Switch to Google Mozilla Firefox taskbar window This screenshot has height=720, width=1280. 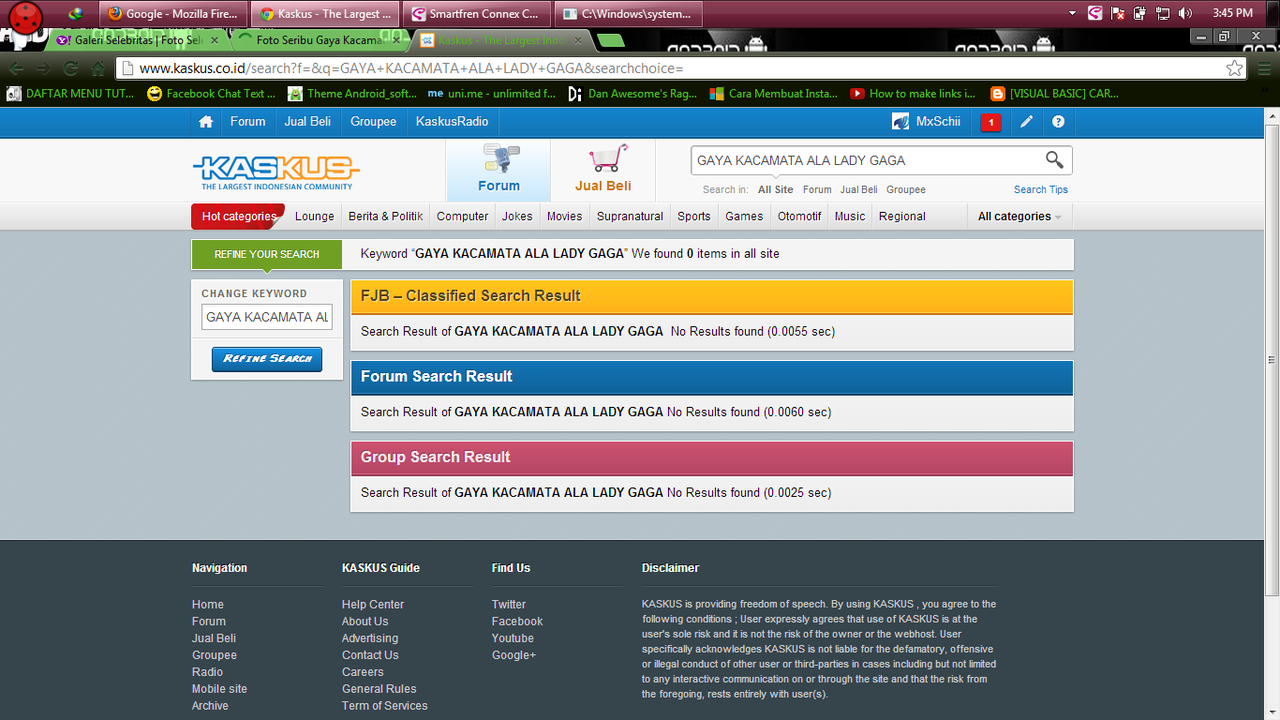click(173, 14)
